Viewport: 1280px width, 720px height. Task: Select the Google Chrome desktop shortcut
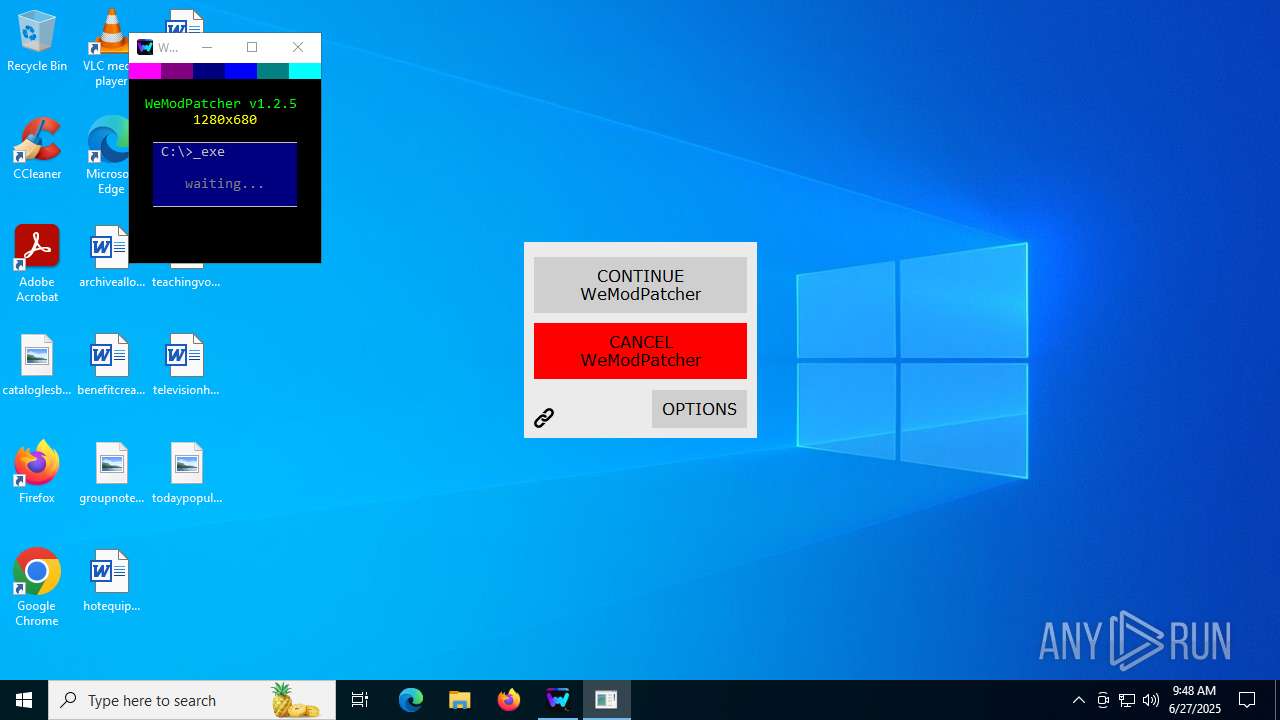37,588
